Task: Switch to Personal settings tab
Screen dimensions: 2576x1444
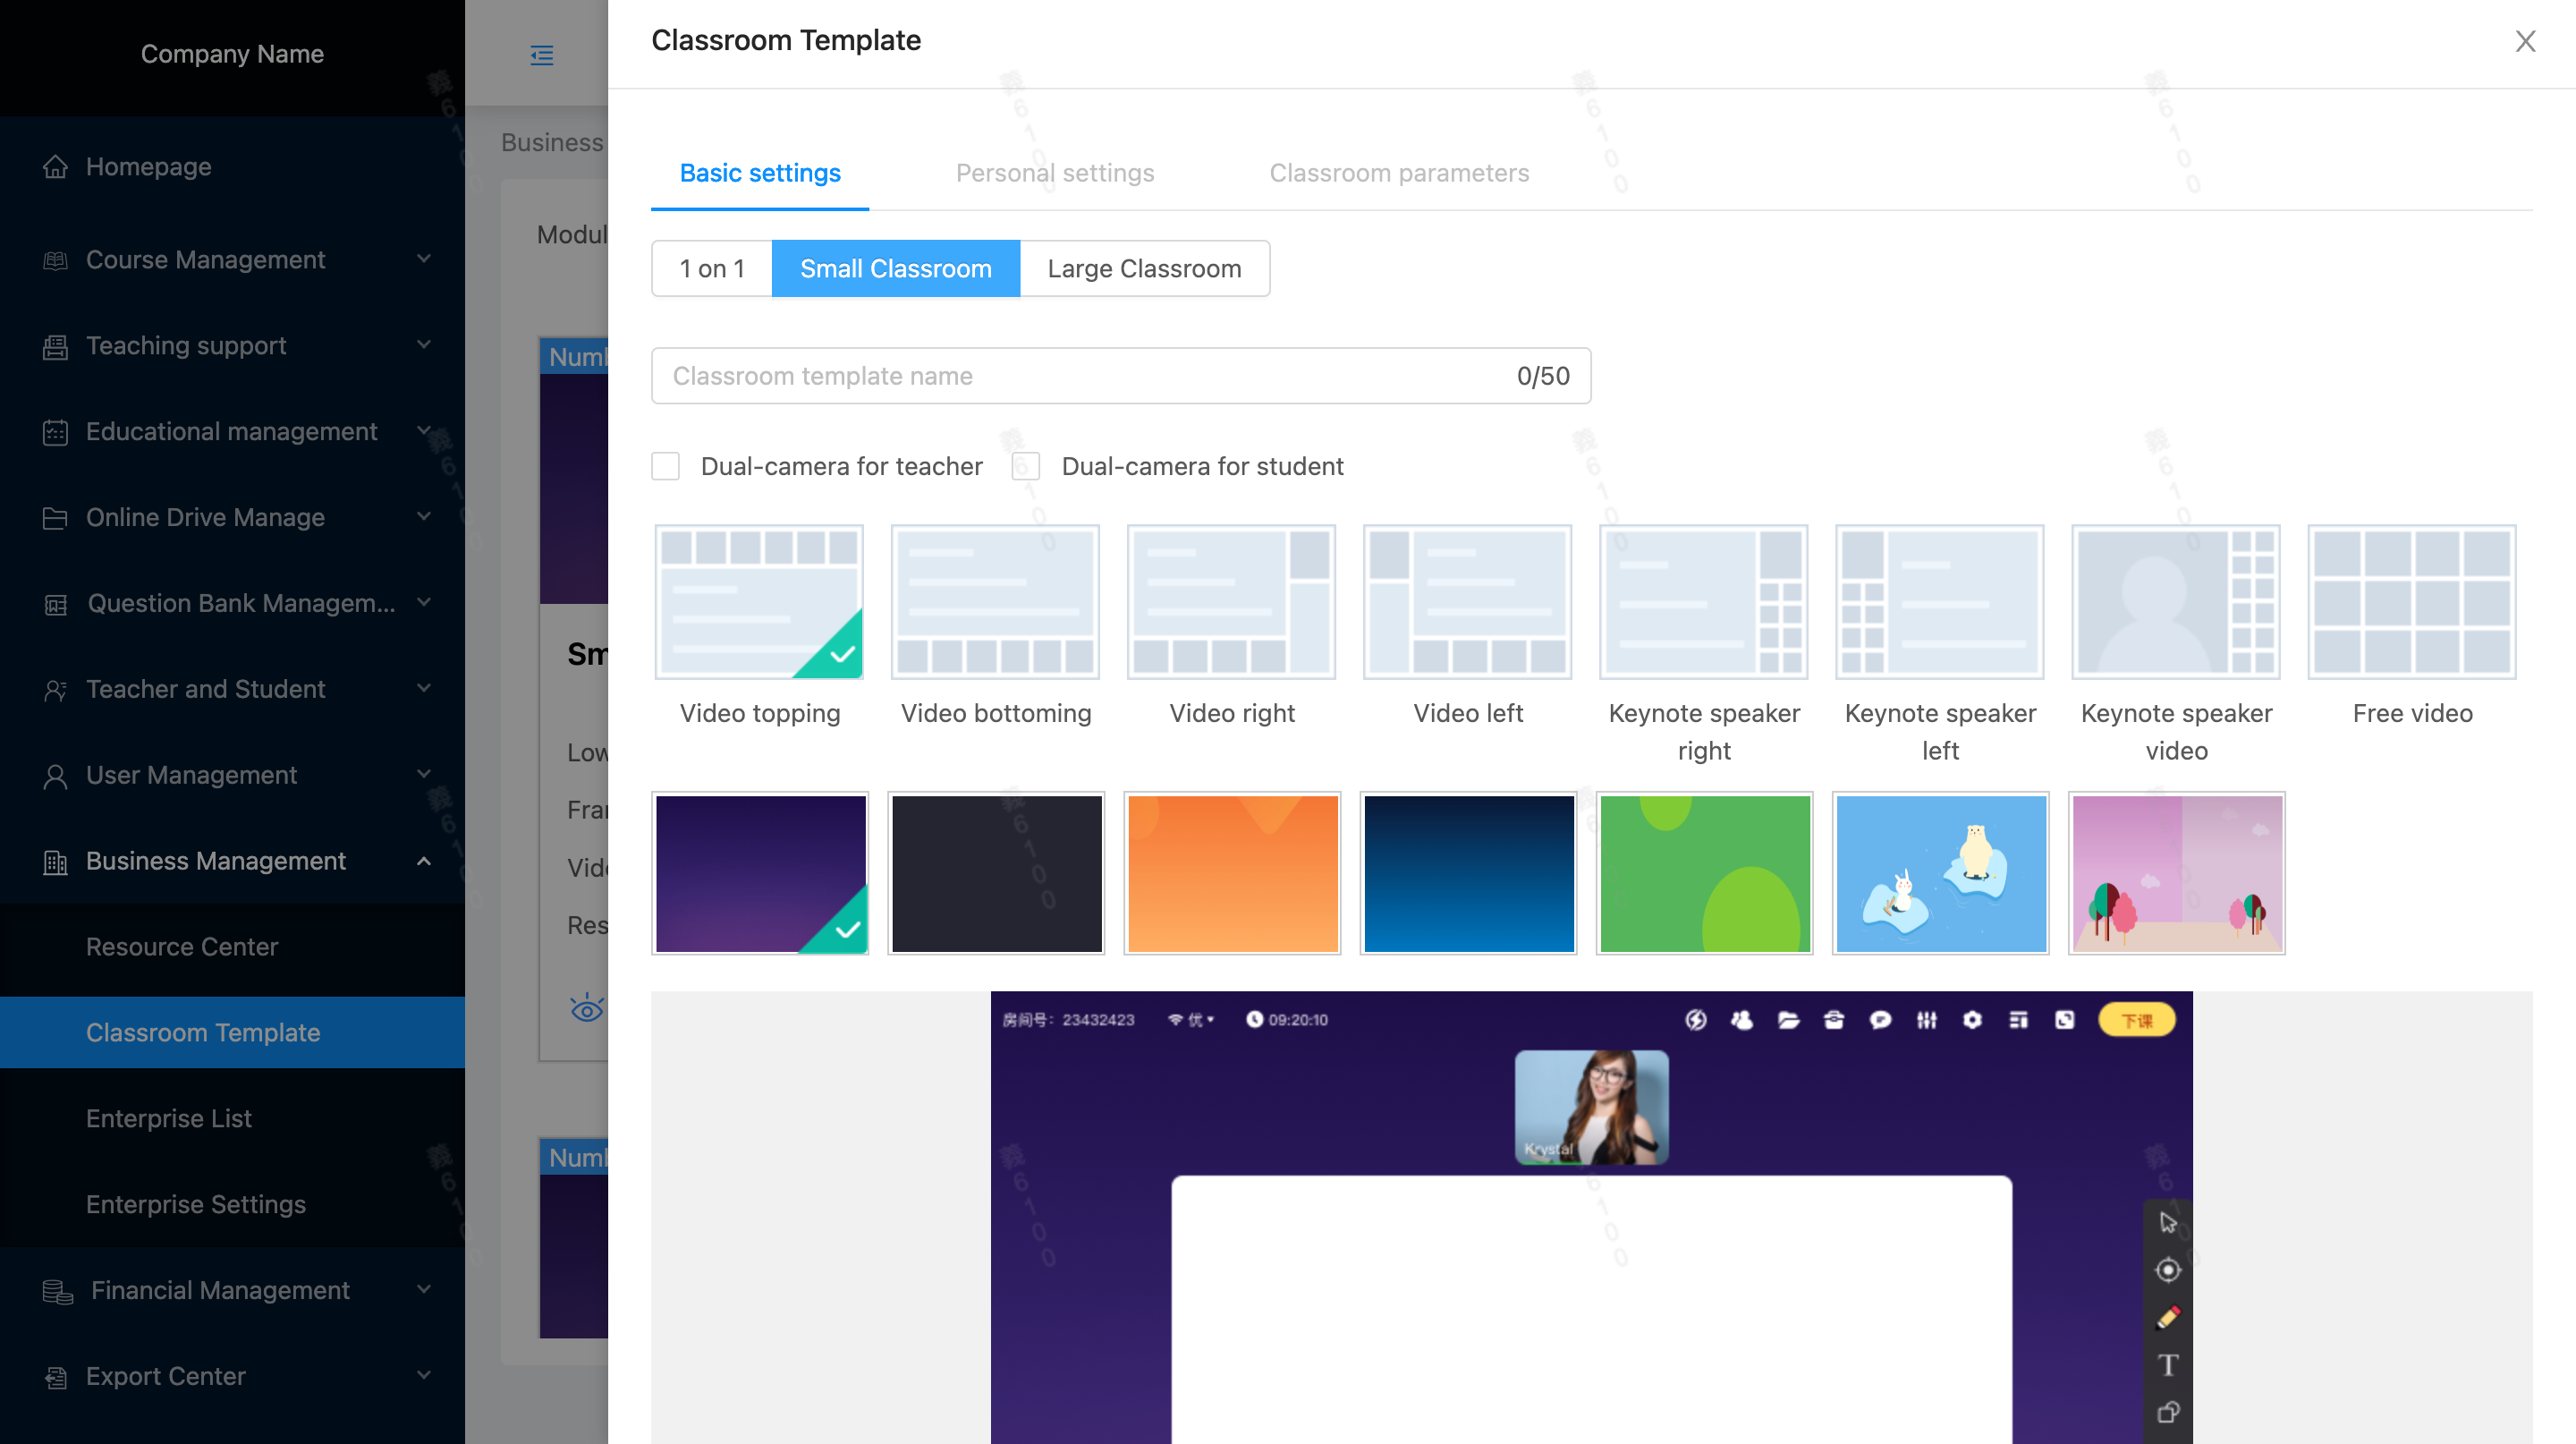Action: pyautogui.click(x=1054, y=173)
